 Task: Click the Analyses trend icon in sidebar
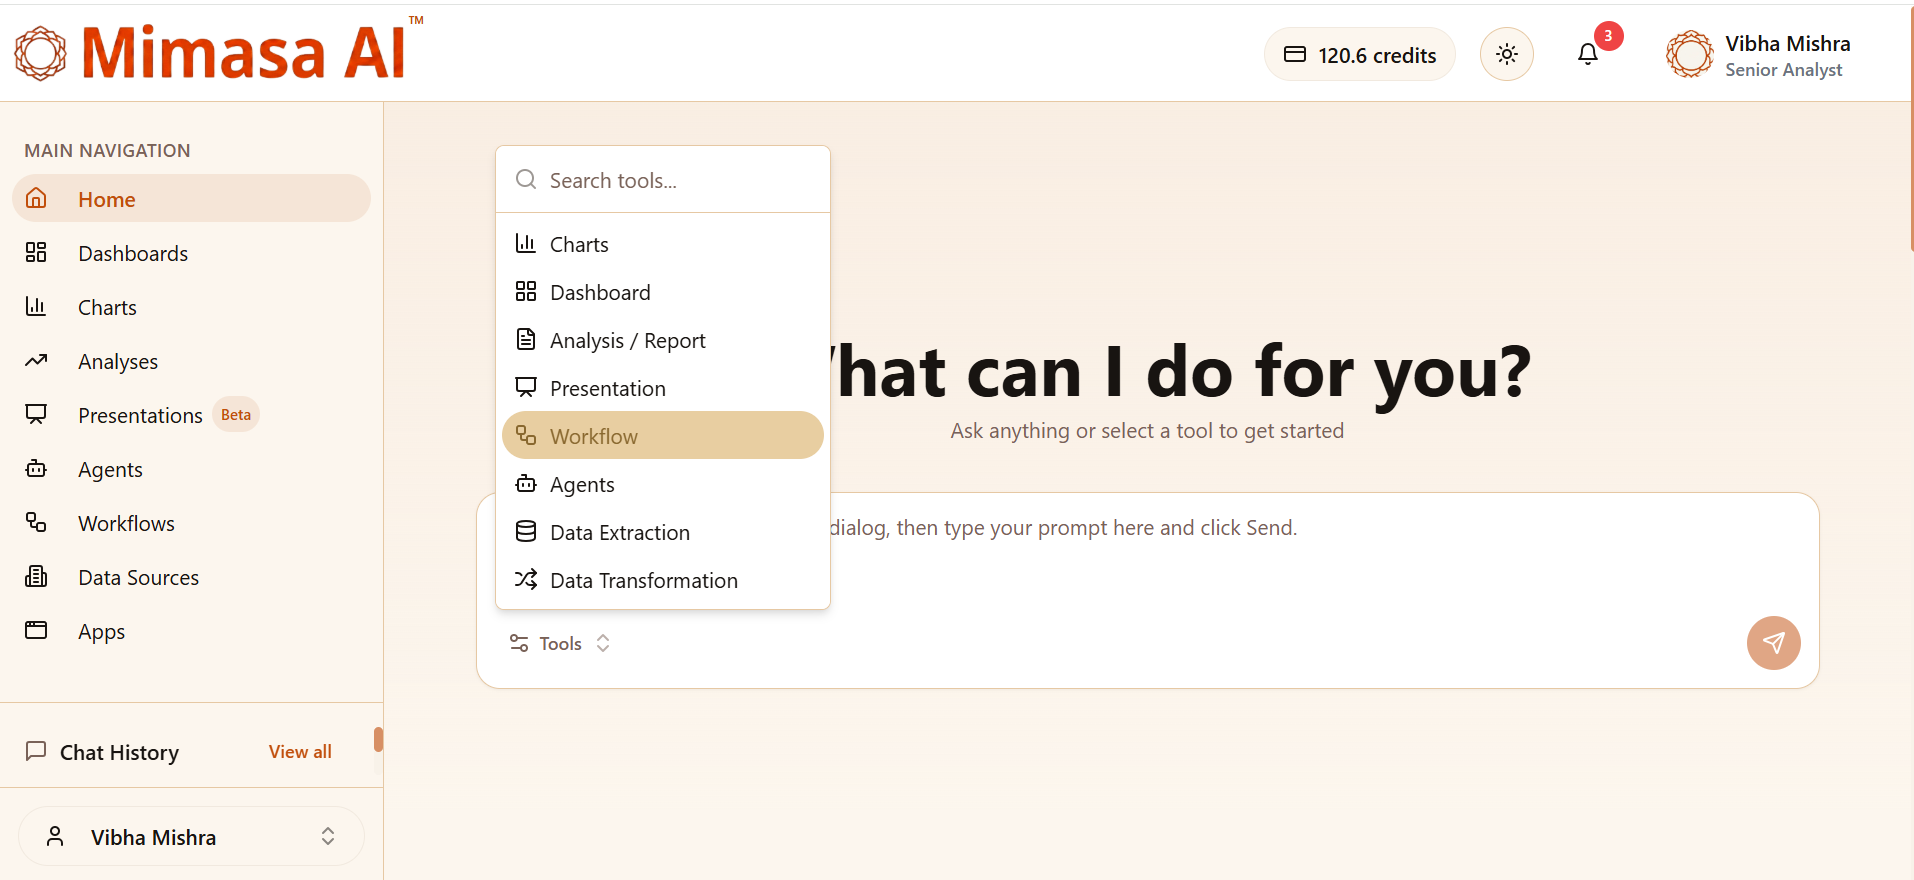pyautogui.click(x=36, y=360)
